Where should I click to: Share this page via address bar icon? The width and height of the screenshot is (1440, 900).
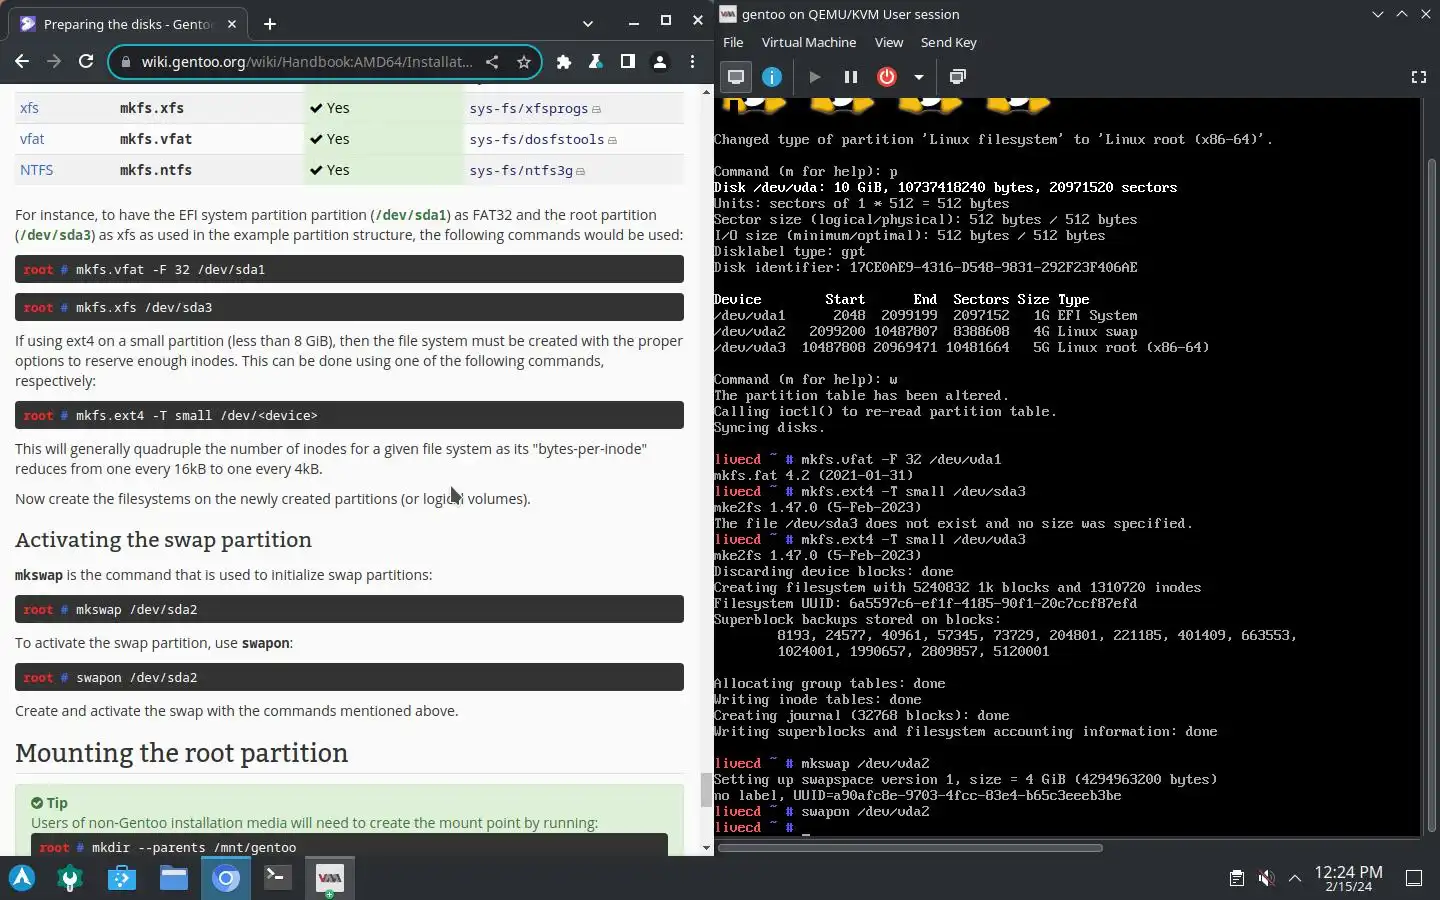492,62
